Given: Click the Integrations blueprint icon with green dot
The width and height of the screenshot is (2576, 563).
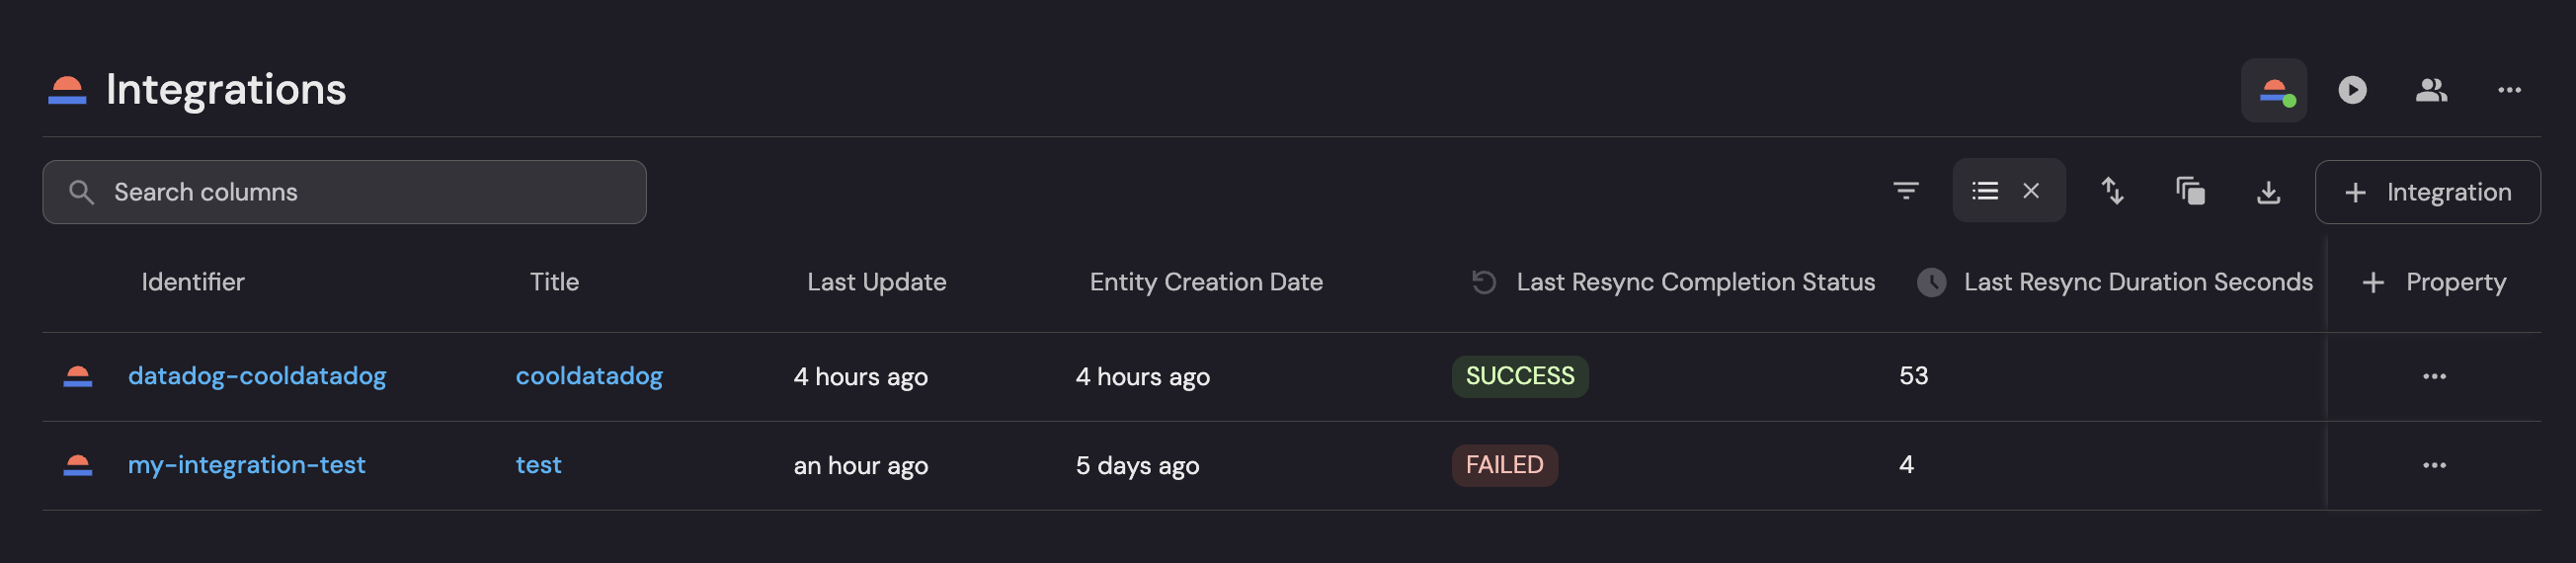Looking at the screenshot, I should click(x=2273, y=90).
